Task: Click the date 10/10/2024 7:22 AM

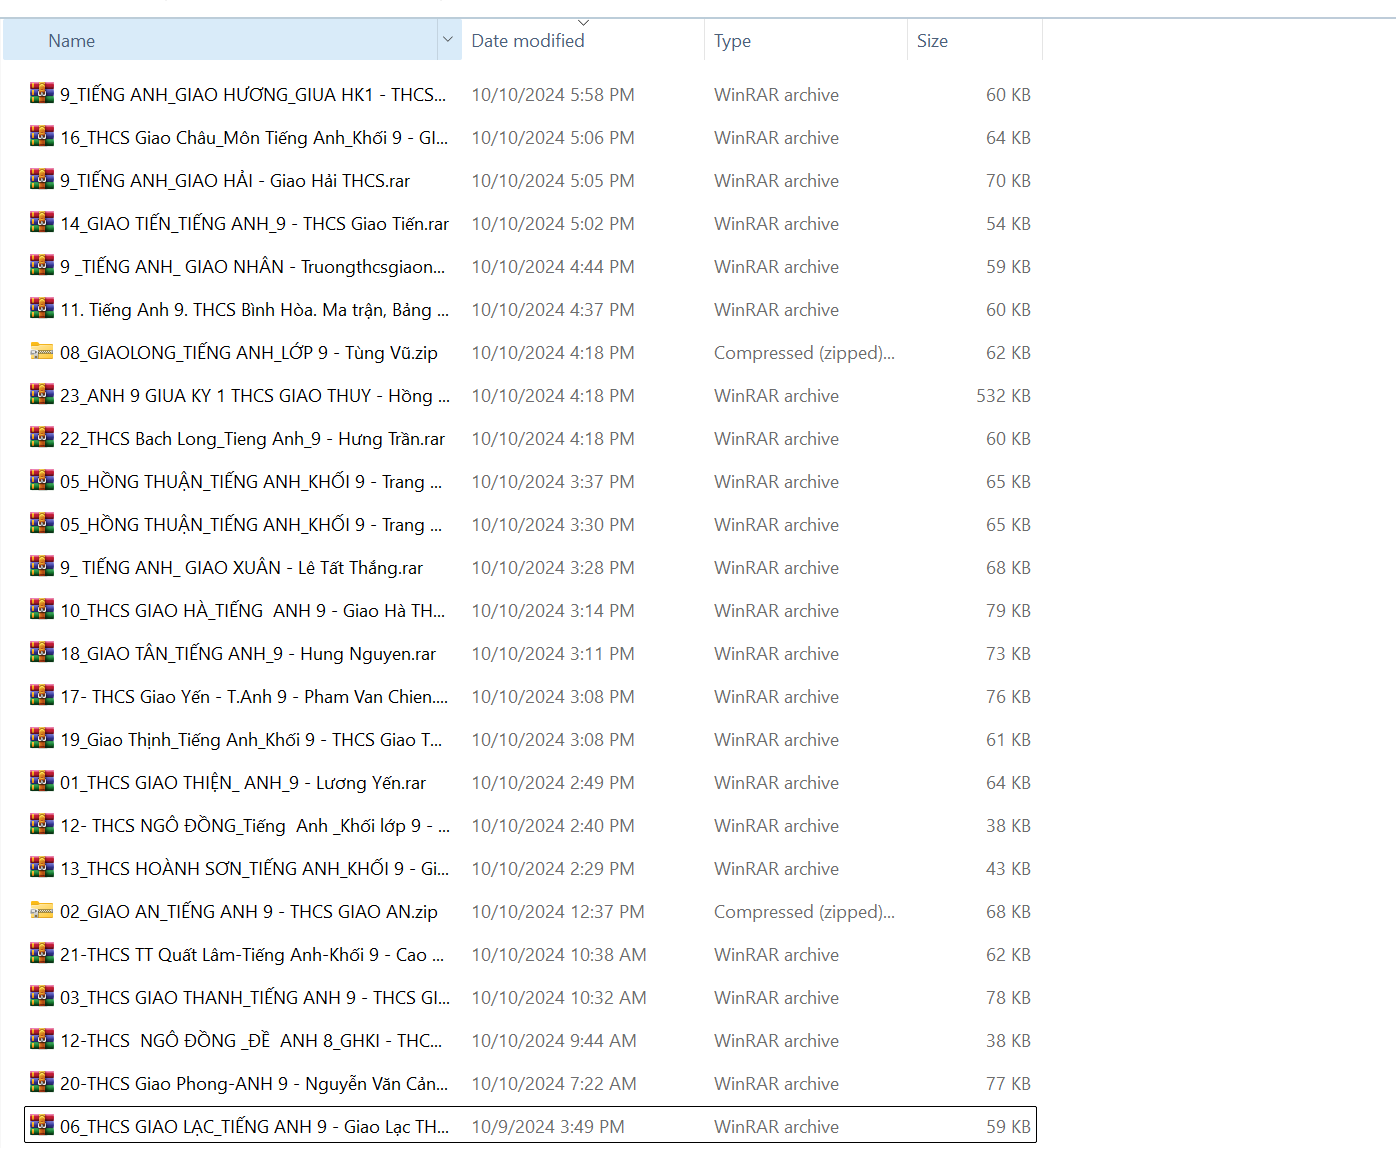Action: [x=554, y=1084]
